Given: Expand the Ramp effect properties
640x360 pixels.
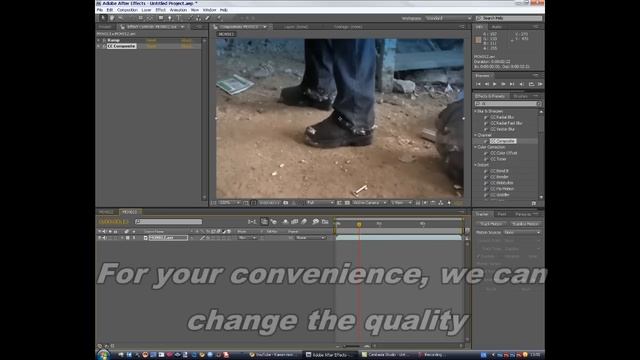Looking at the screenshot, I should click(x=99, y=40).
